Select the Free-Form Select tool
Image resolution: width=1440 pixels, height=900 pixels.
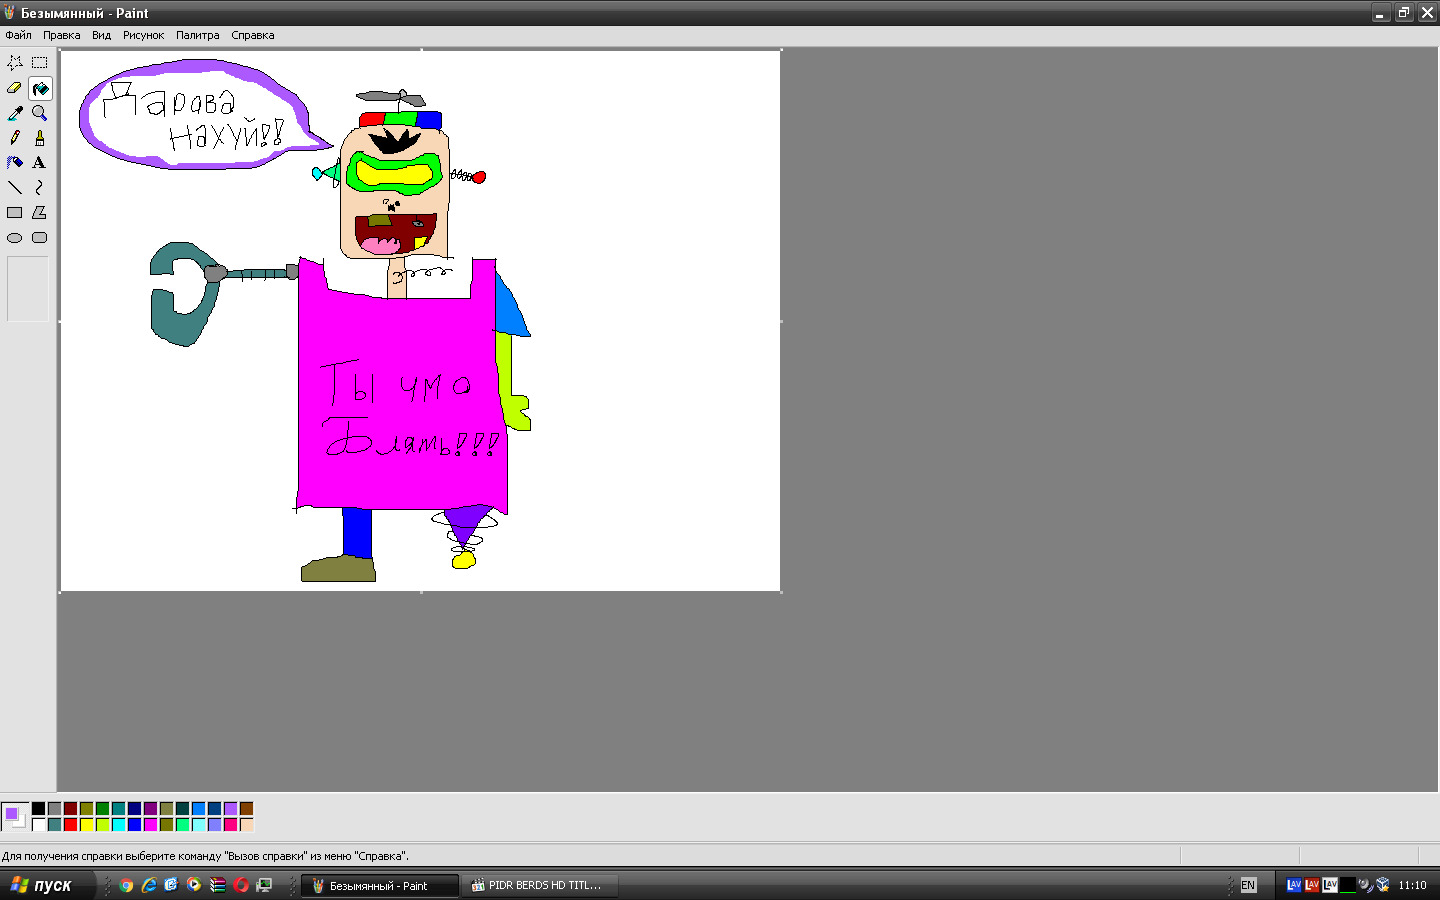point(15,63)
